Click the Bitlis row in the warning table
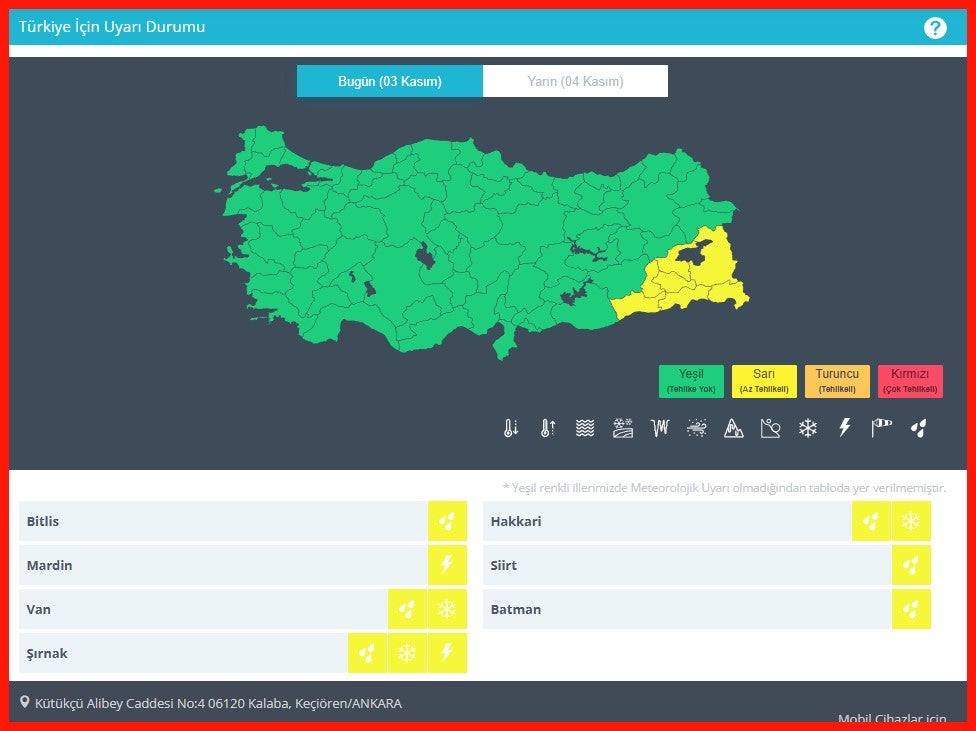The height and width of the screenshot is (731, 976). 222,521
